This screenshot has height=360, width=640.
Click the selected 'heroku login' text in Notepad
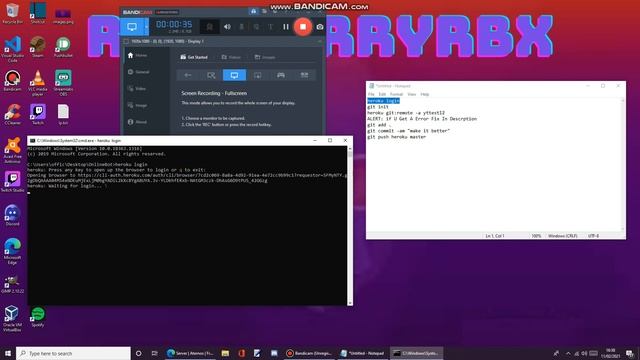(x=383, y=101)
